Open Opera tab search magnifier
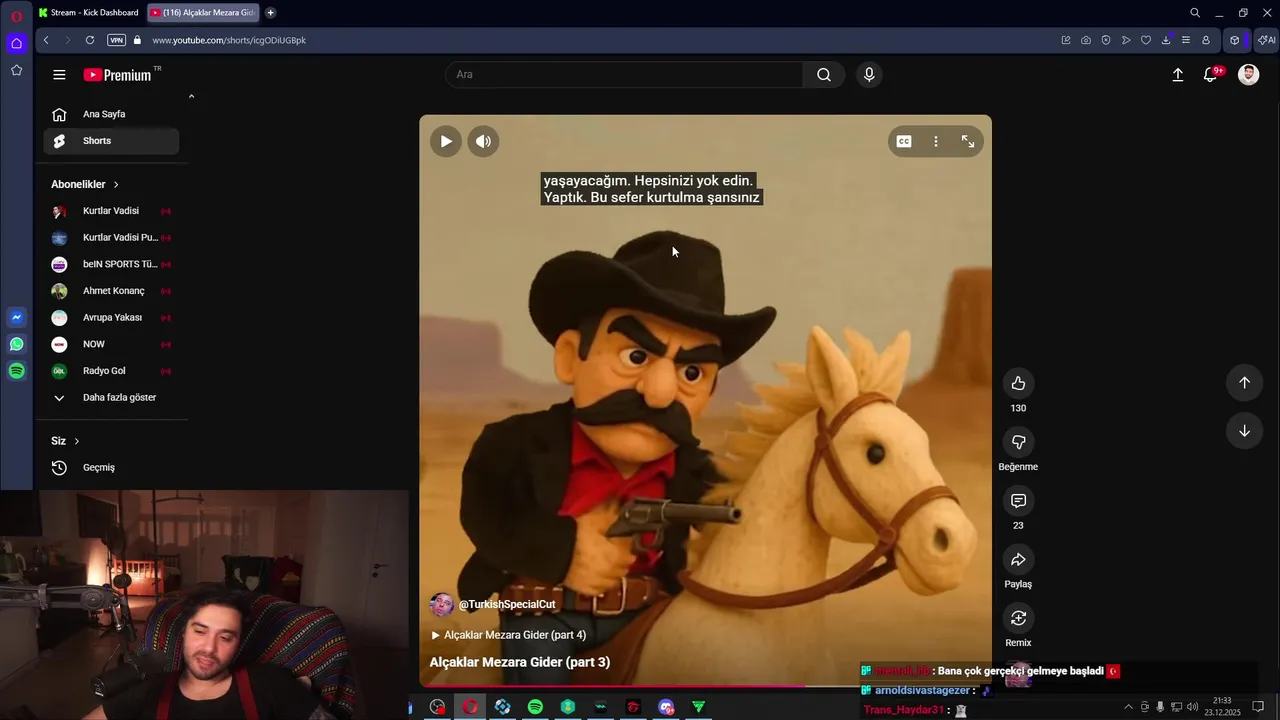The height and width of the screenshot is (720, 1280). pos(1195,13)
